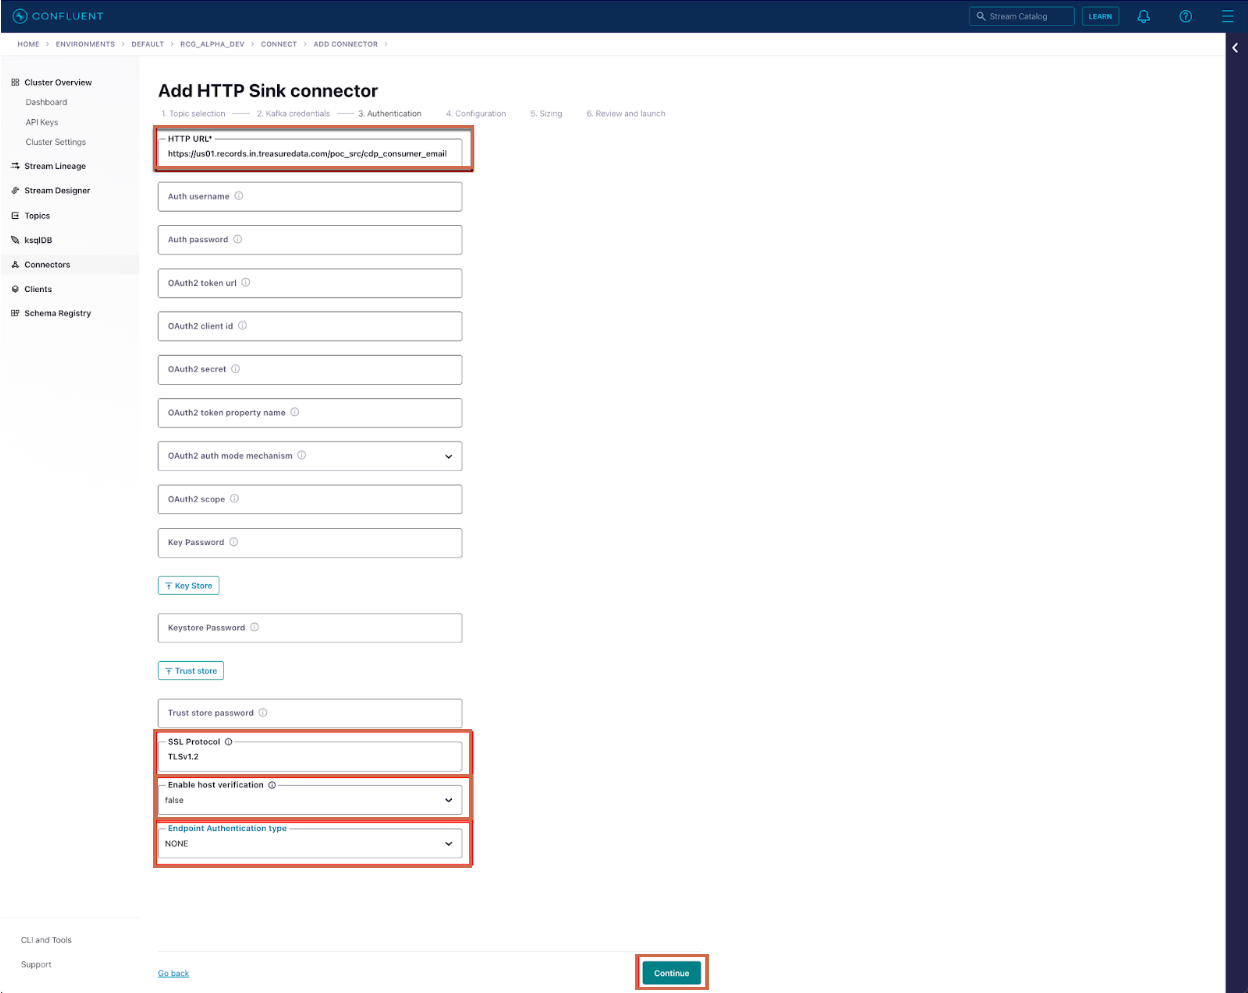Click the HTTP URL input field
1248x993 pixels.
(310, 154)
